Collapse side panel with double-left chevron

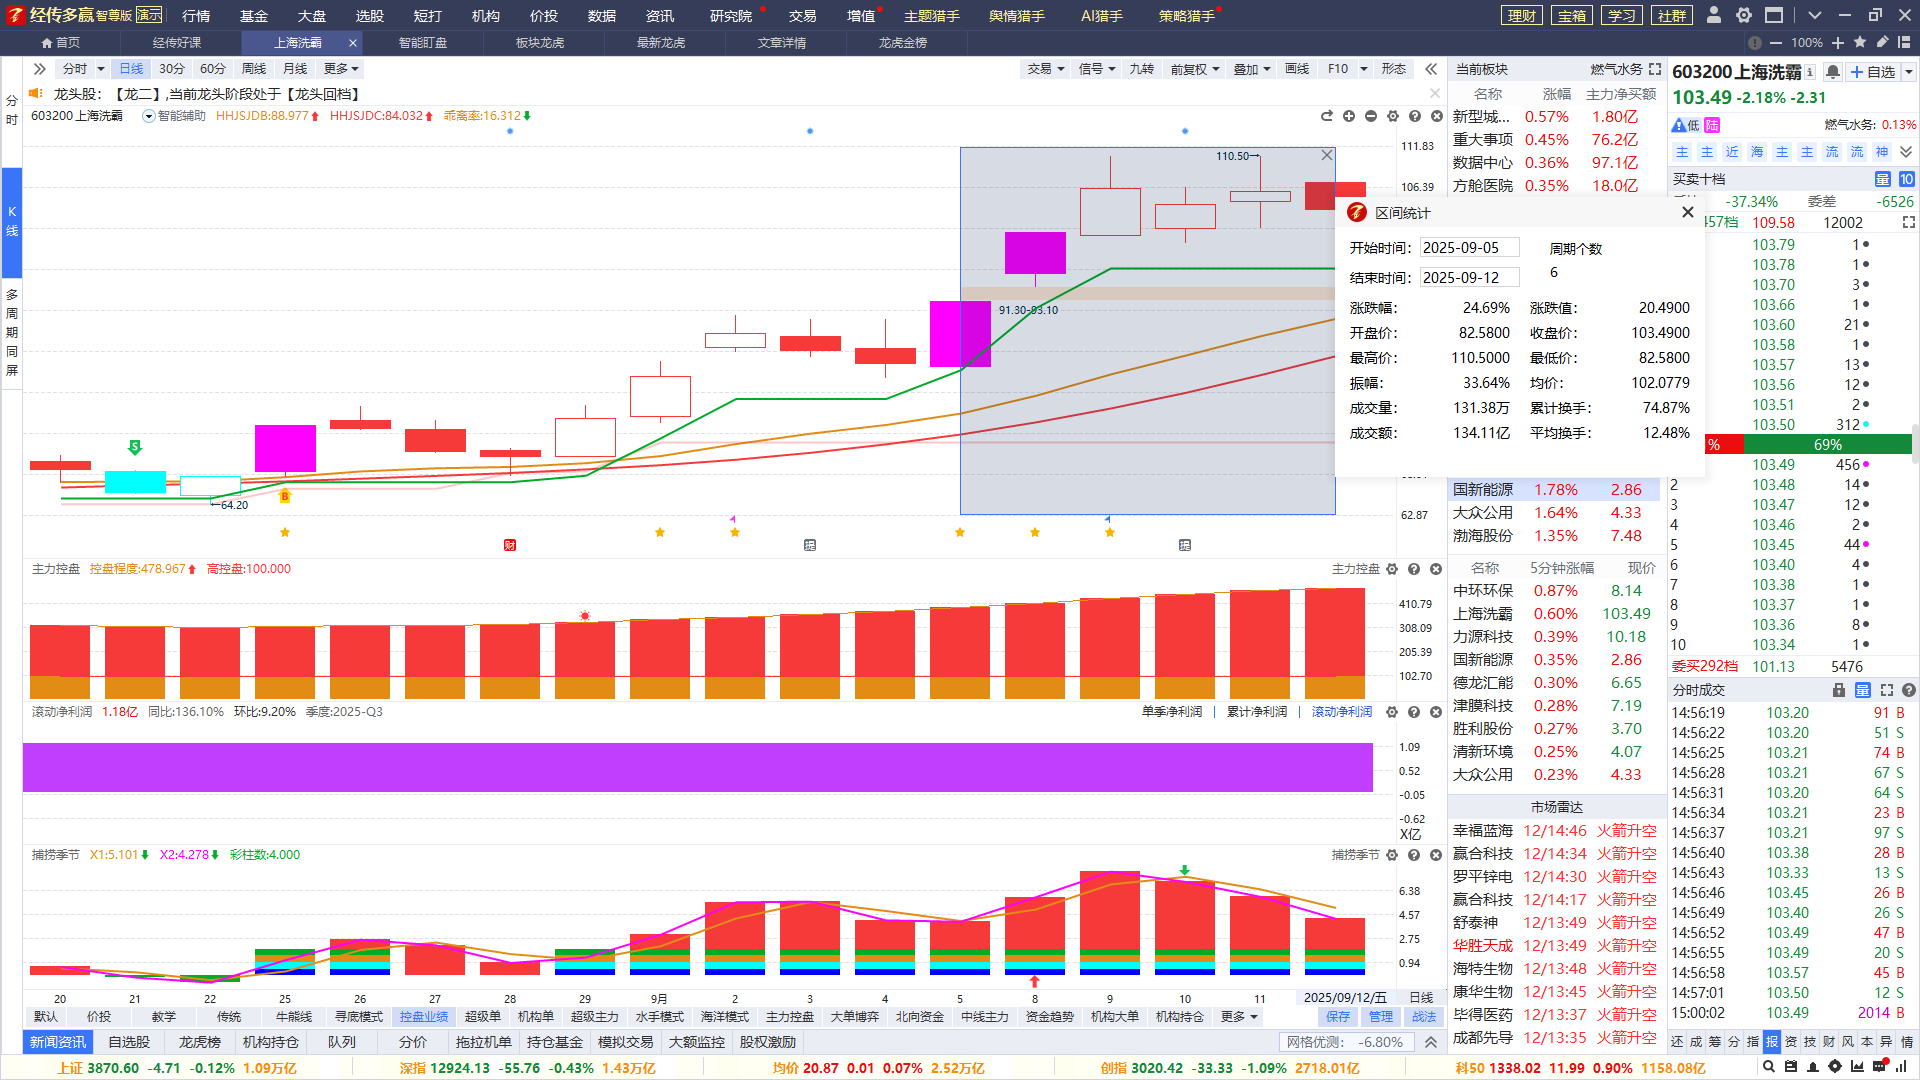click(x=1431, y=69)
